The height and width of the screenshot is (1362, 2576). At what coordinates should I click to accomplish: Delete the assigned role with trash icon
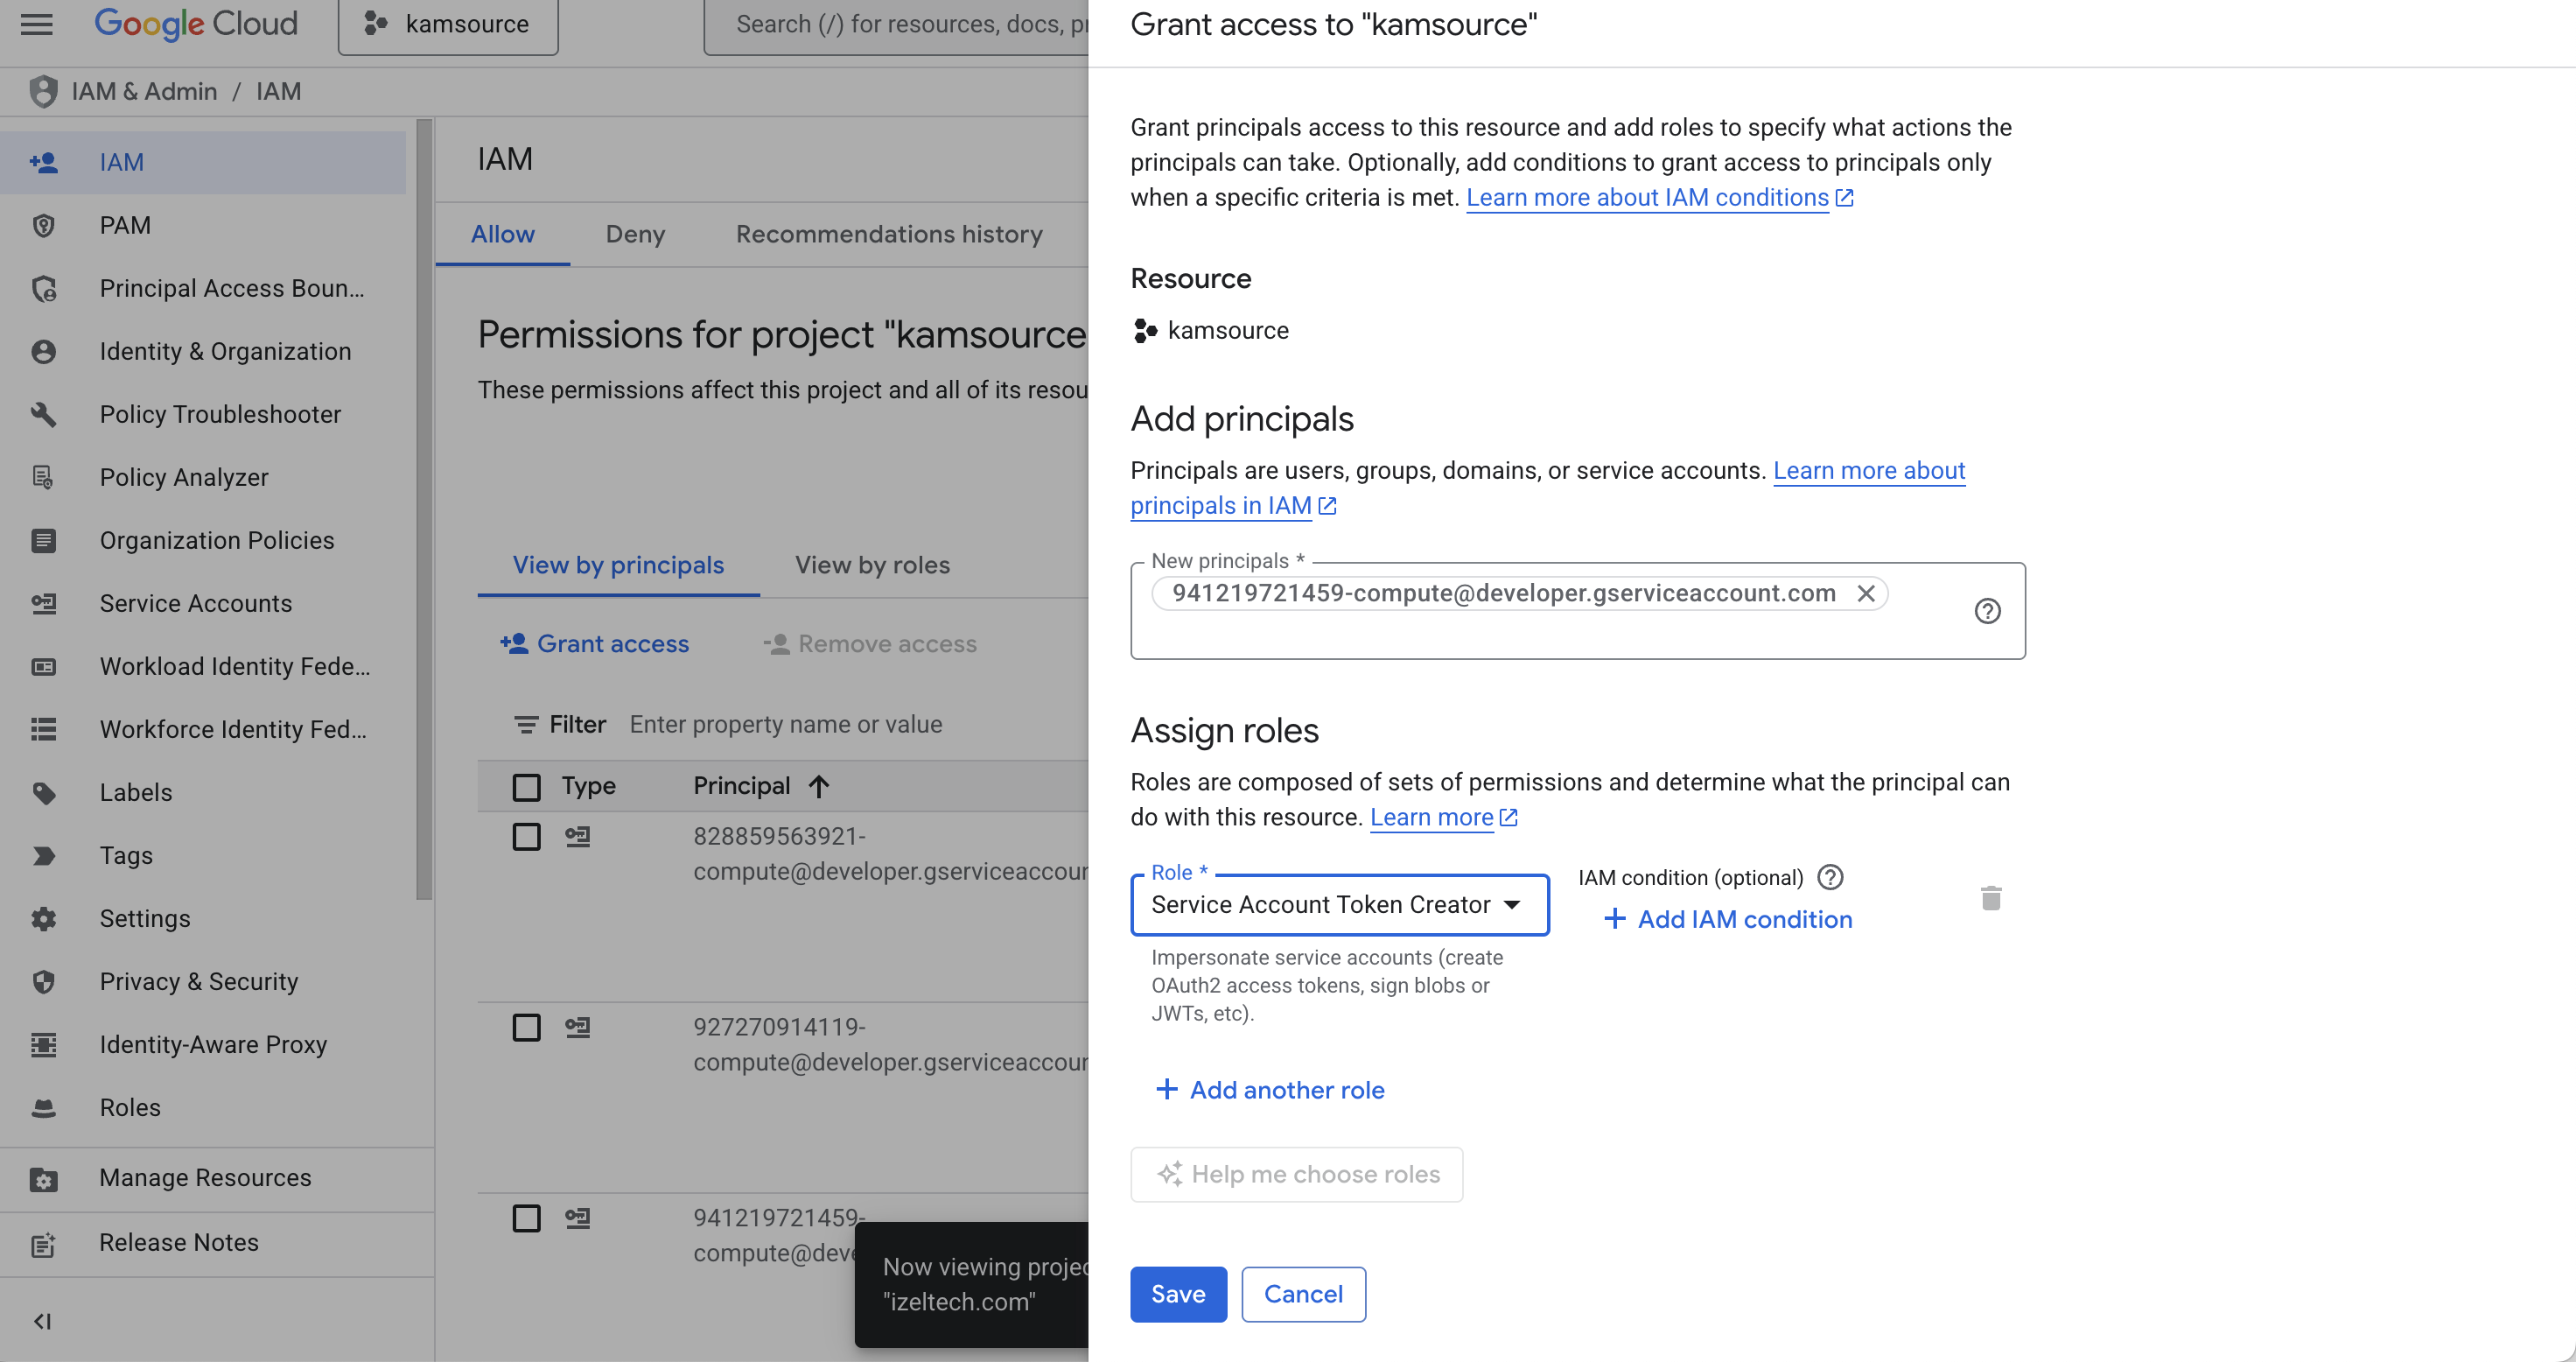tap(1990, 898)
